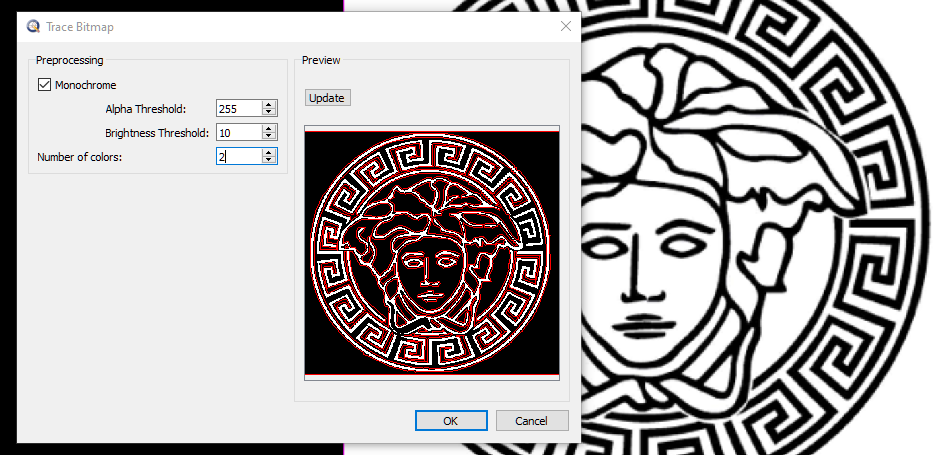Decrement Number of colors down arrow
Image resolution: width=950 pixels, height=455 pixels.
[x=269, y=160]
